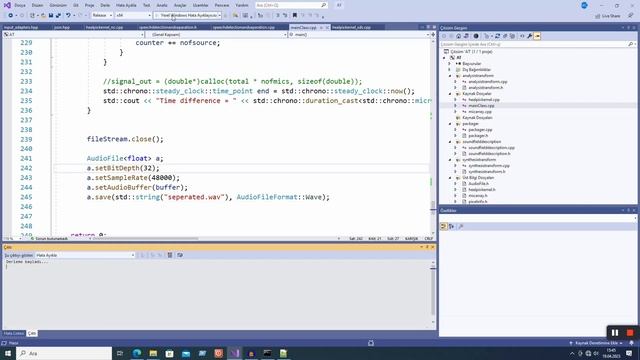
Task: Select packager.cpp in Solution Explorer
Action: point(480,130)
